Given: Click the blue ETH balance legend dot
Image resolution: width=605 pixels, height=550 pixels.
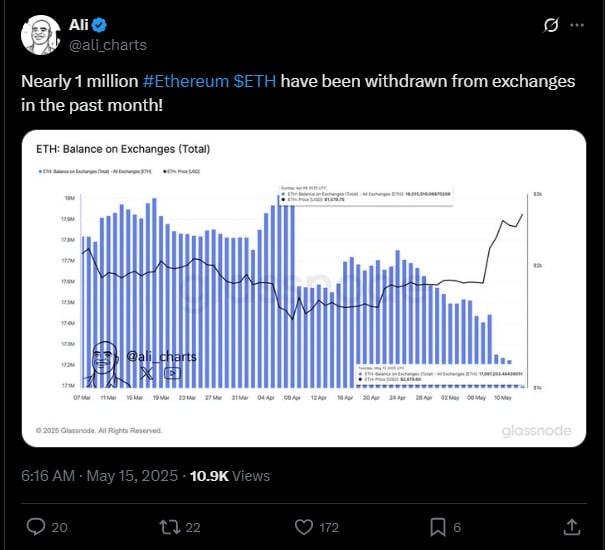Looking at the screenshot, I should tap(40, 171).
